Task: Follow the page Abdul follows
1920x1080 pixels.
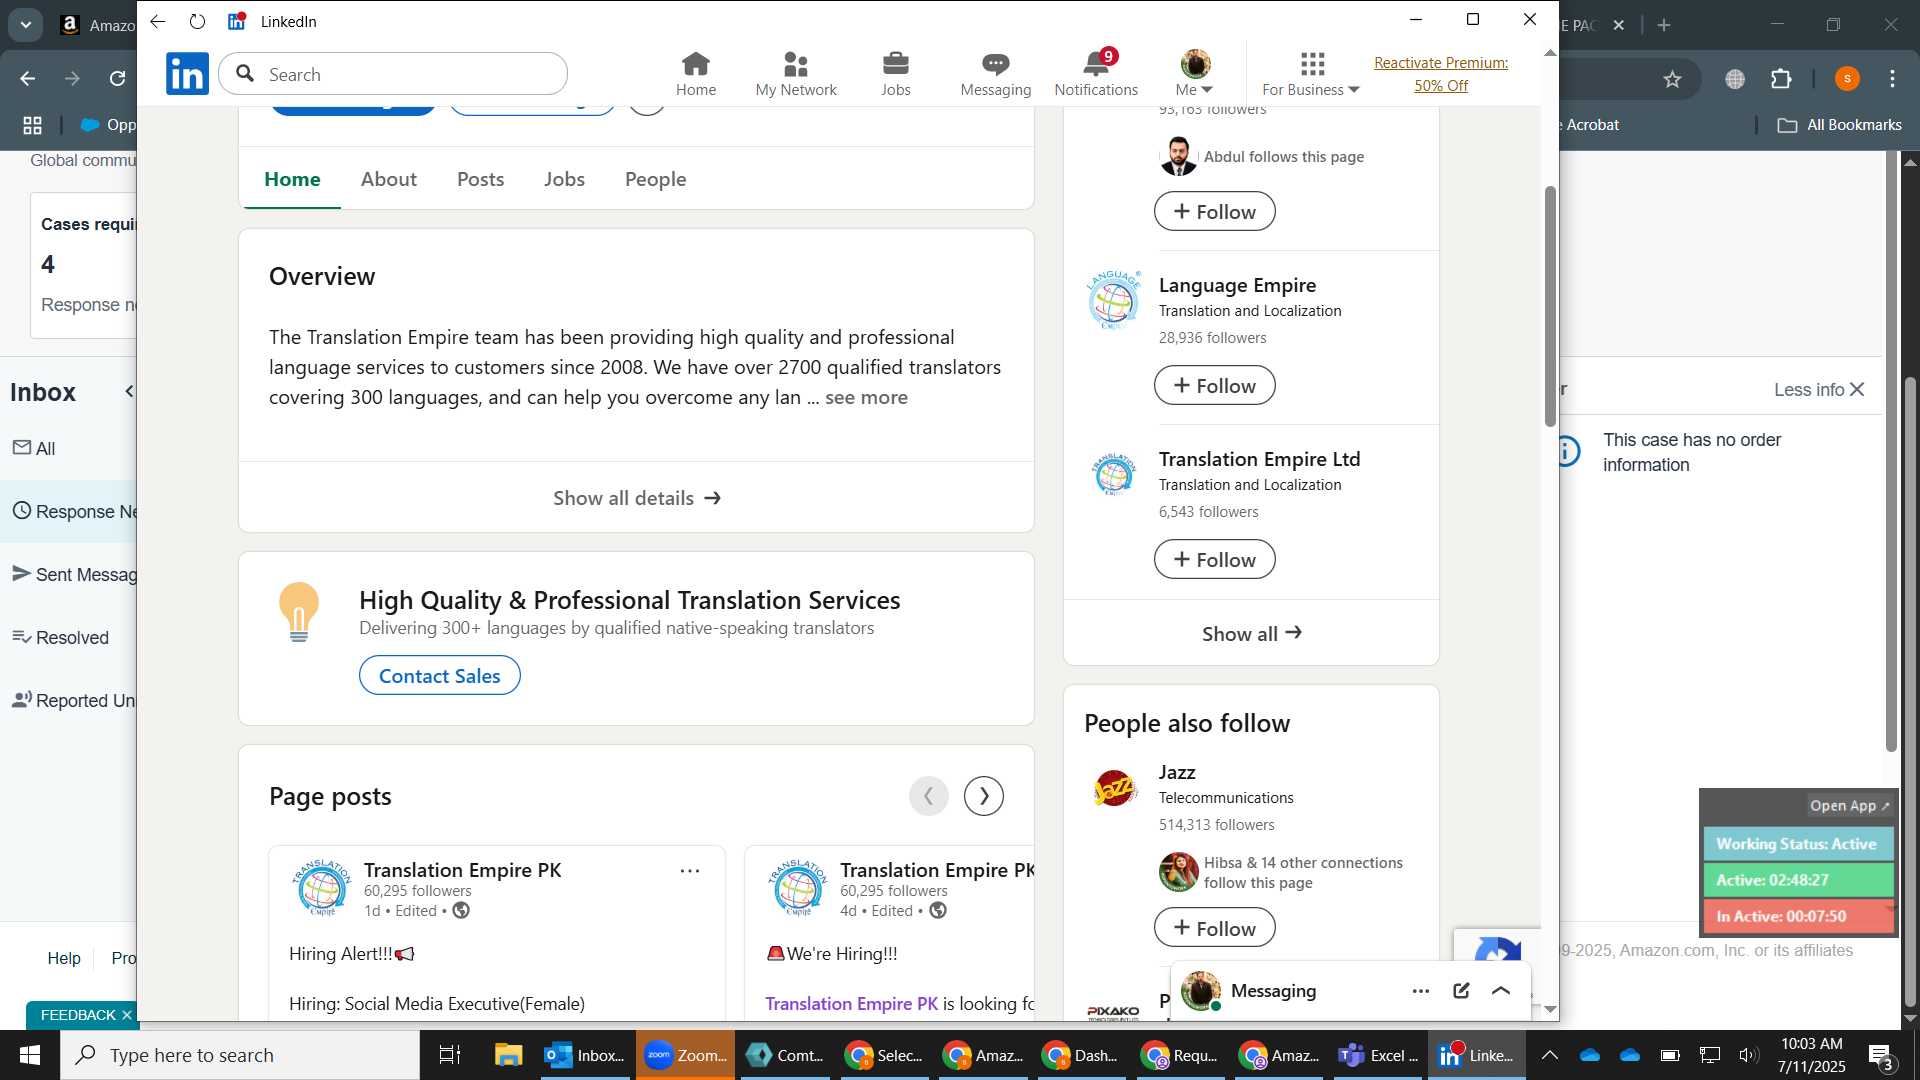Action: coord(1214,212)
